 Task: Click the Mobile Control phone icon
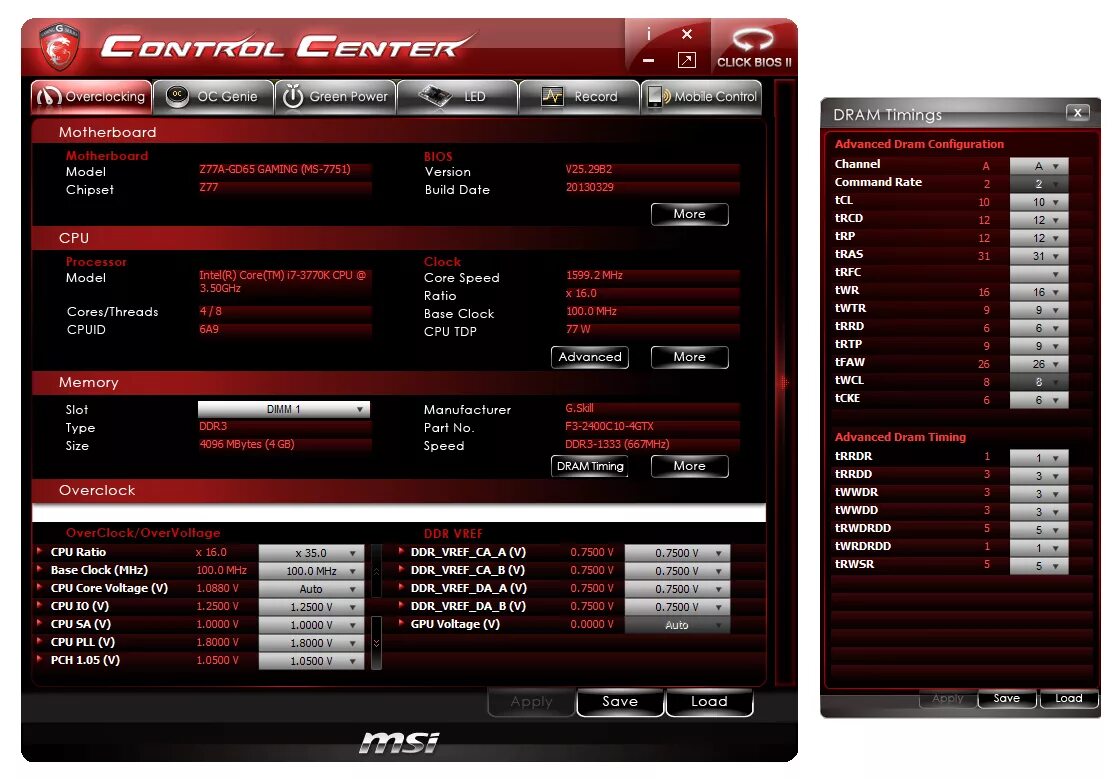[x=656, y=96]
